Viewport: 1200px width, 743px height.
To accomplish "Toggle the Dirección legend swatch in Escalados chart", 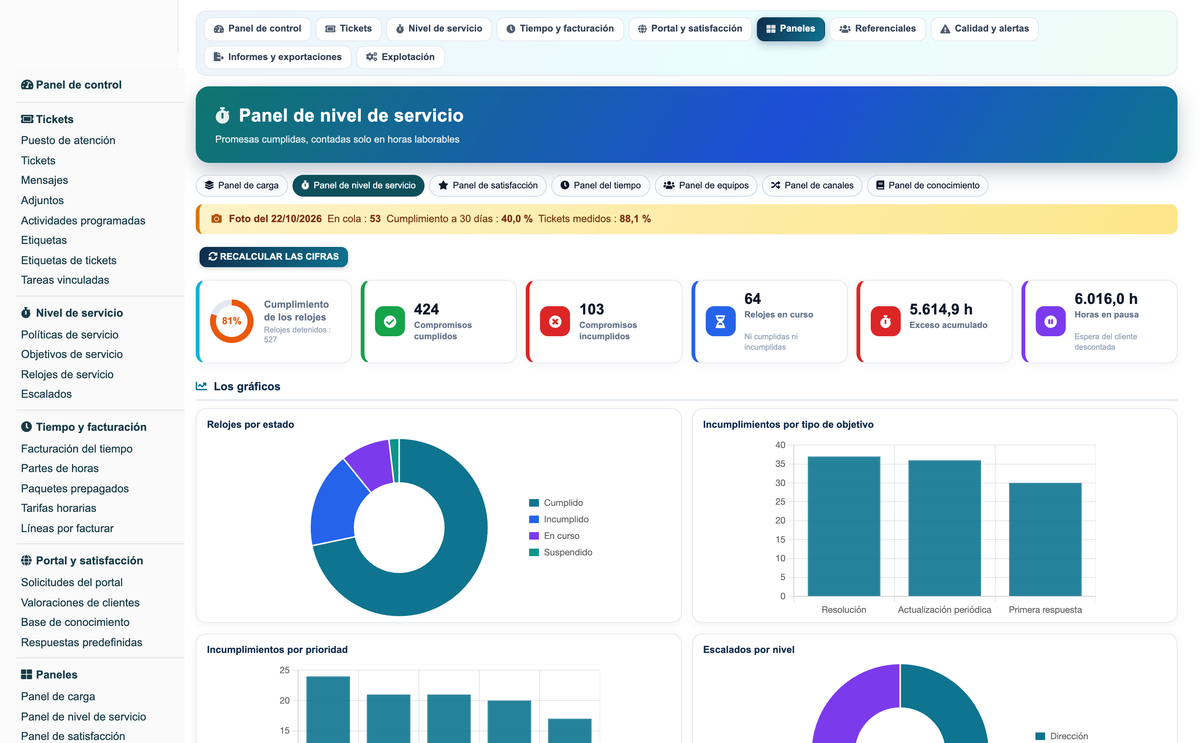I will 1040,736.
